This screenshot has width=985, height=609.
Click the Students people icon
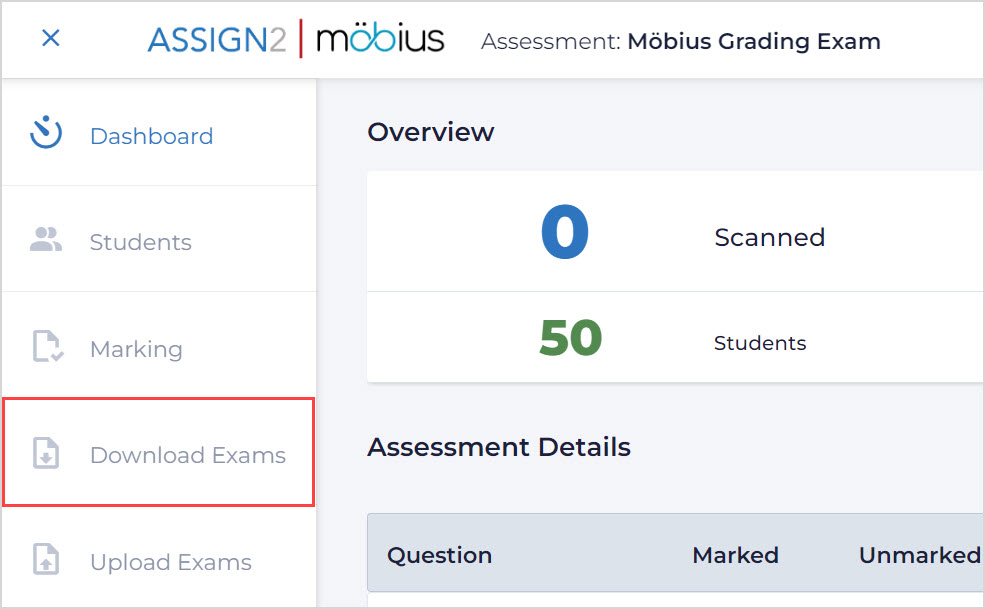pyautogui.click(x=46, y=240)
